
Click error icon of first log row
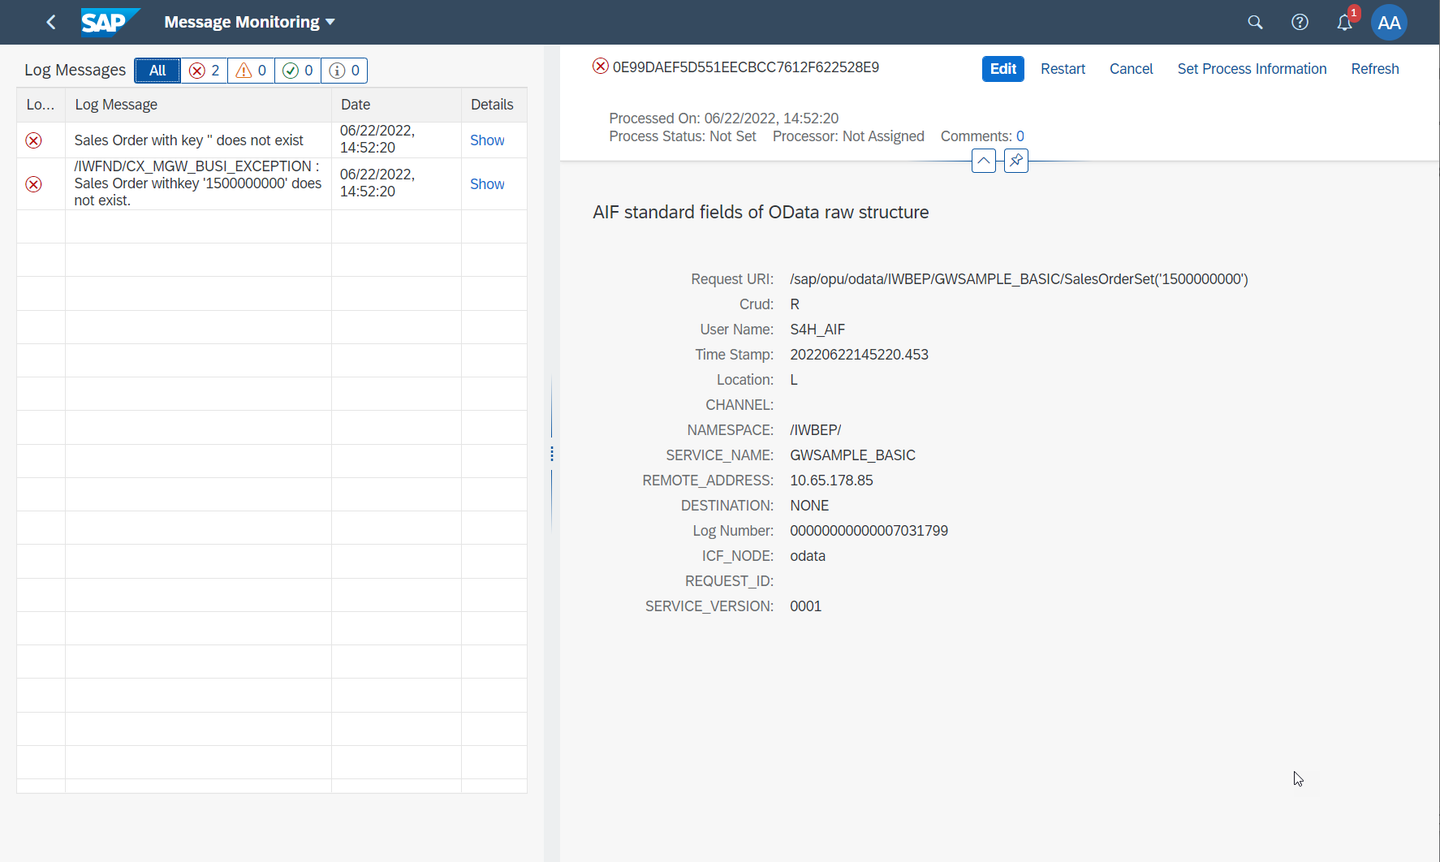34,140
